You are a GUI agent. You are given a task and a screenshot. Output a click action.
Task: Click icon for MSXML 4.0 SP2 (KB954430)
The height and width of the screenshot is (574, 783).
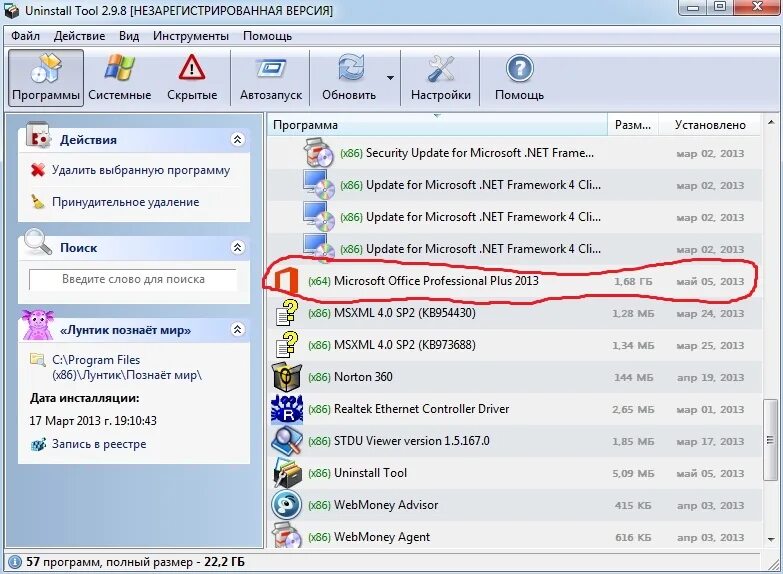[287, 313]
